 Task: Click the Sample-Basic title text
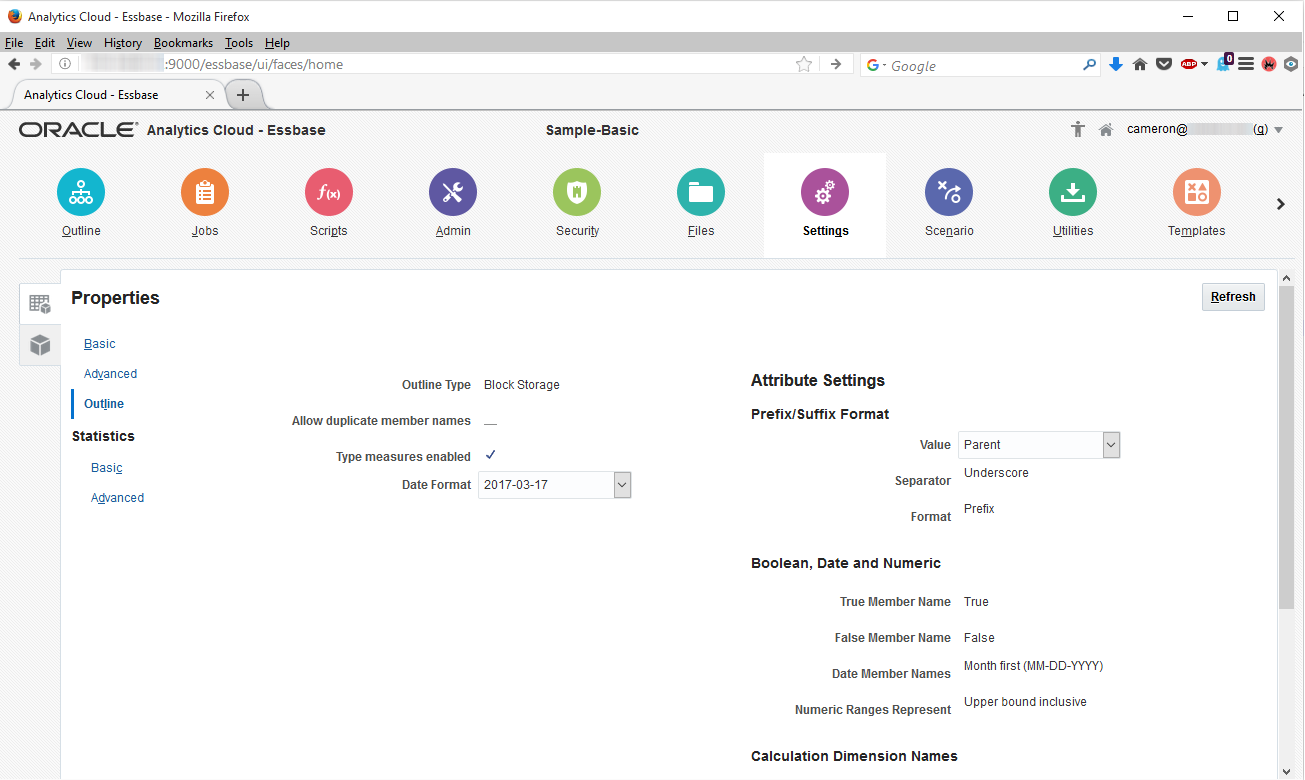click(592, 130)
